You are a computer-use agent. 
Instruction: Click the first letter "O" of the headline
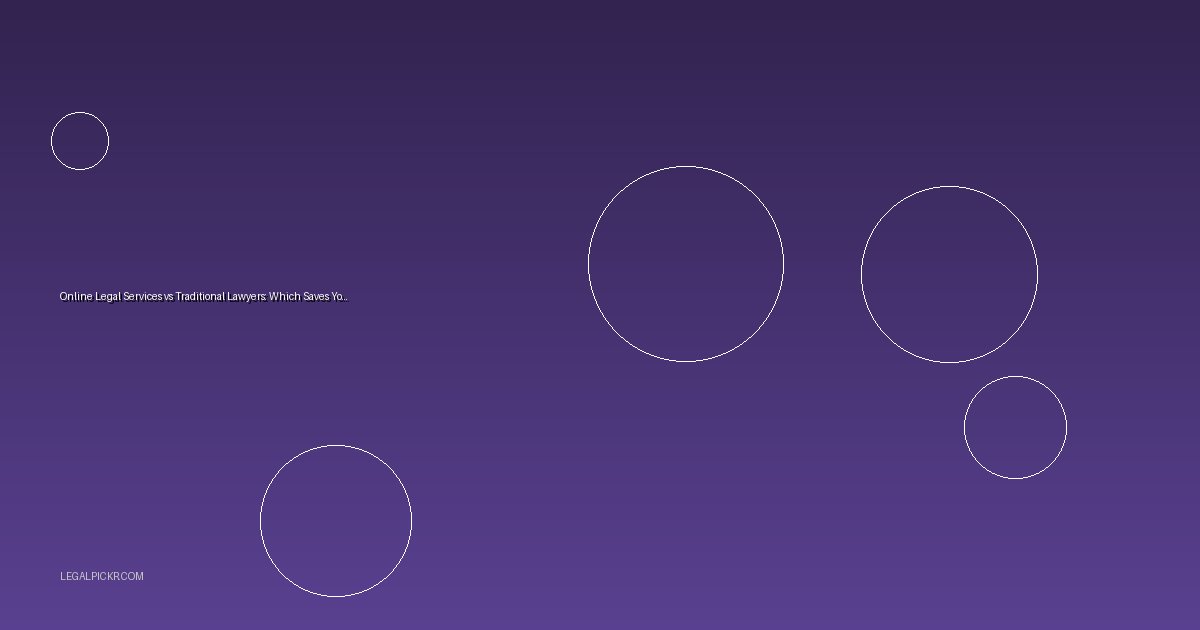(63, 297)
